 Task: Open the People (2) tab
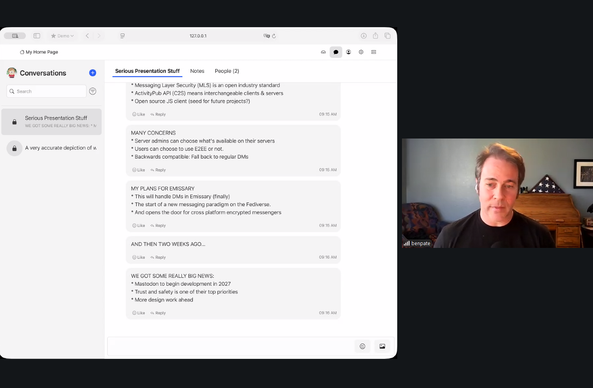point(227,71)
